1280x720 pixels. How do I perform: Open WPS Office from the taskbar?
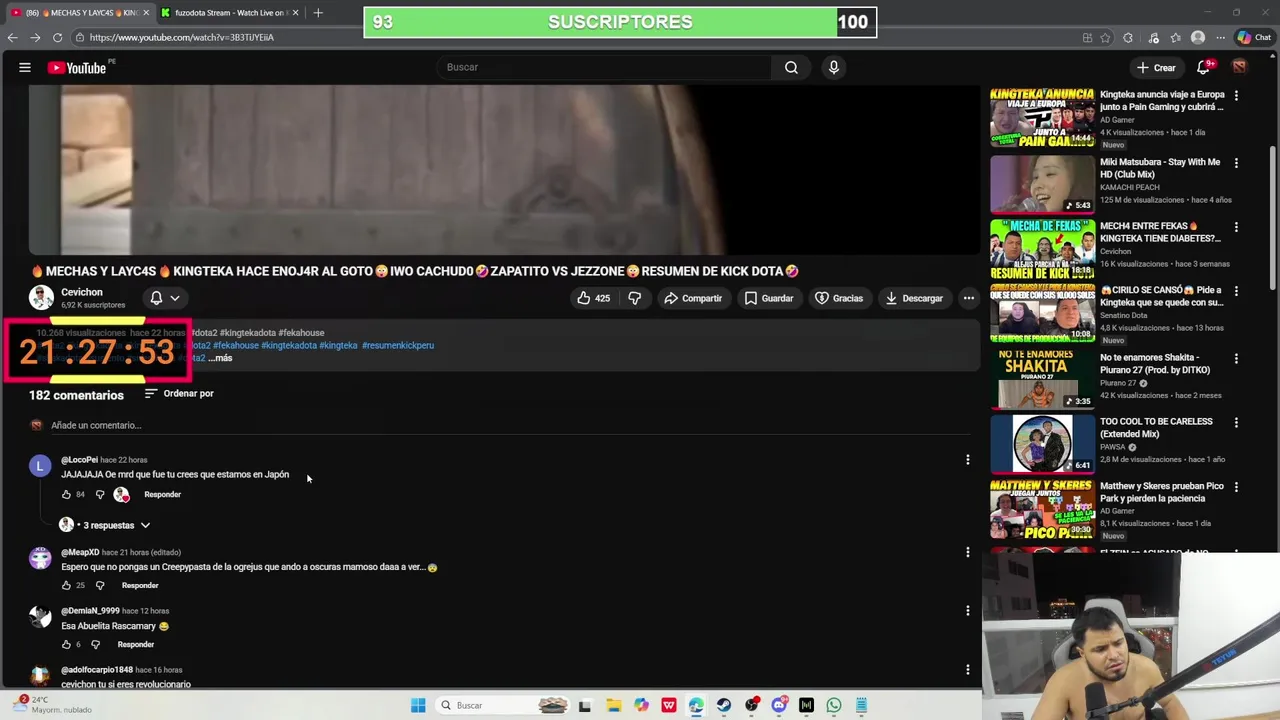668,705
